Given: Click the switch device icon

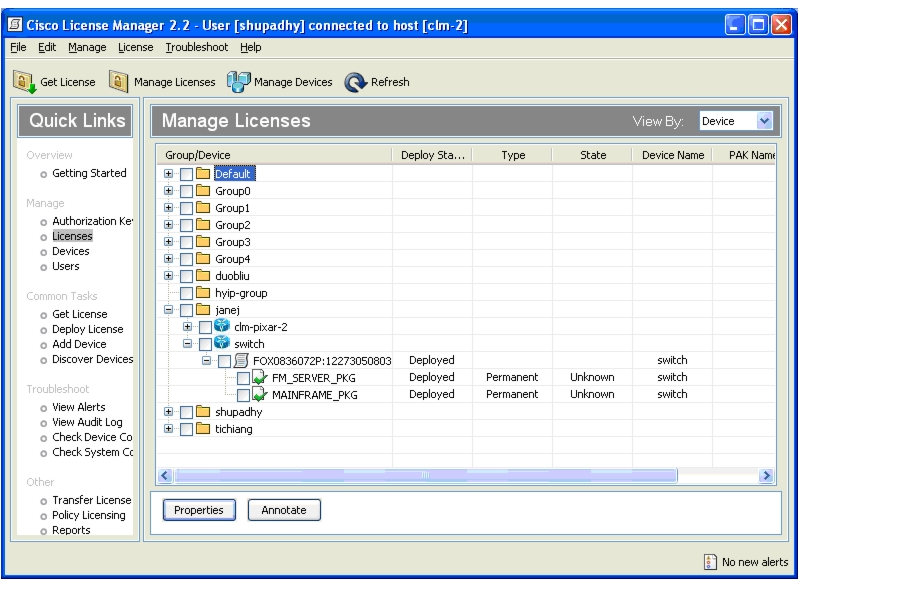Looking at the screenshot, I should click(222, 343).
